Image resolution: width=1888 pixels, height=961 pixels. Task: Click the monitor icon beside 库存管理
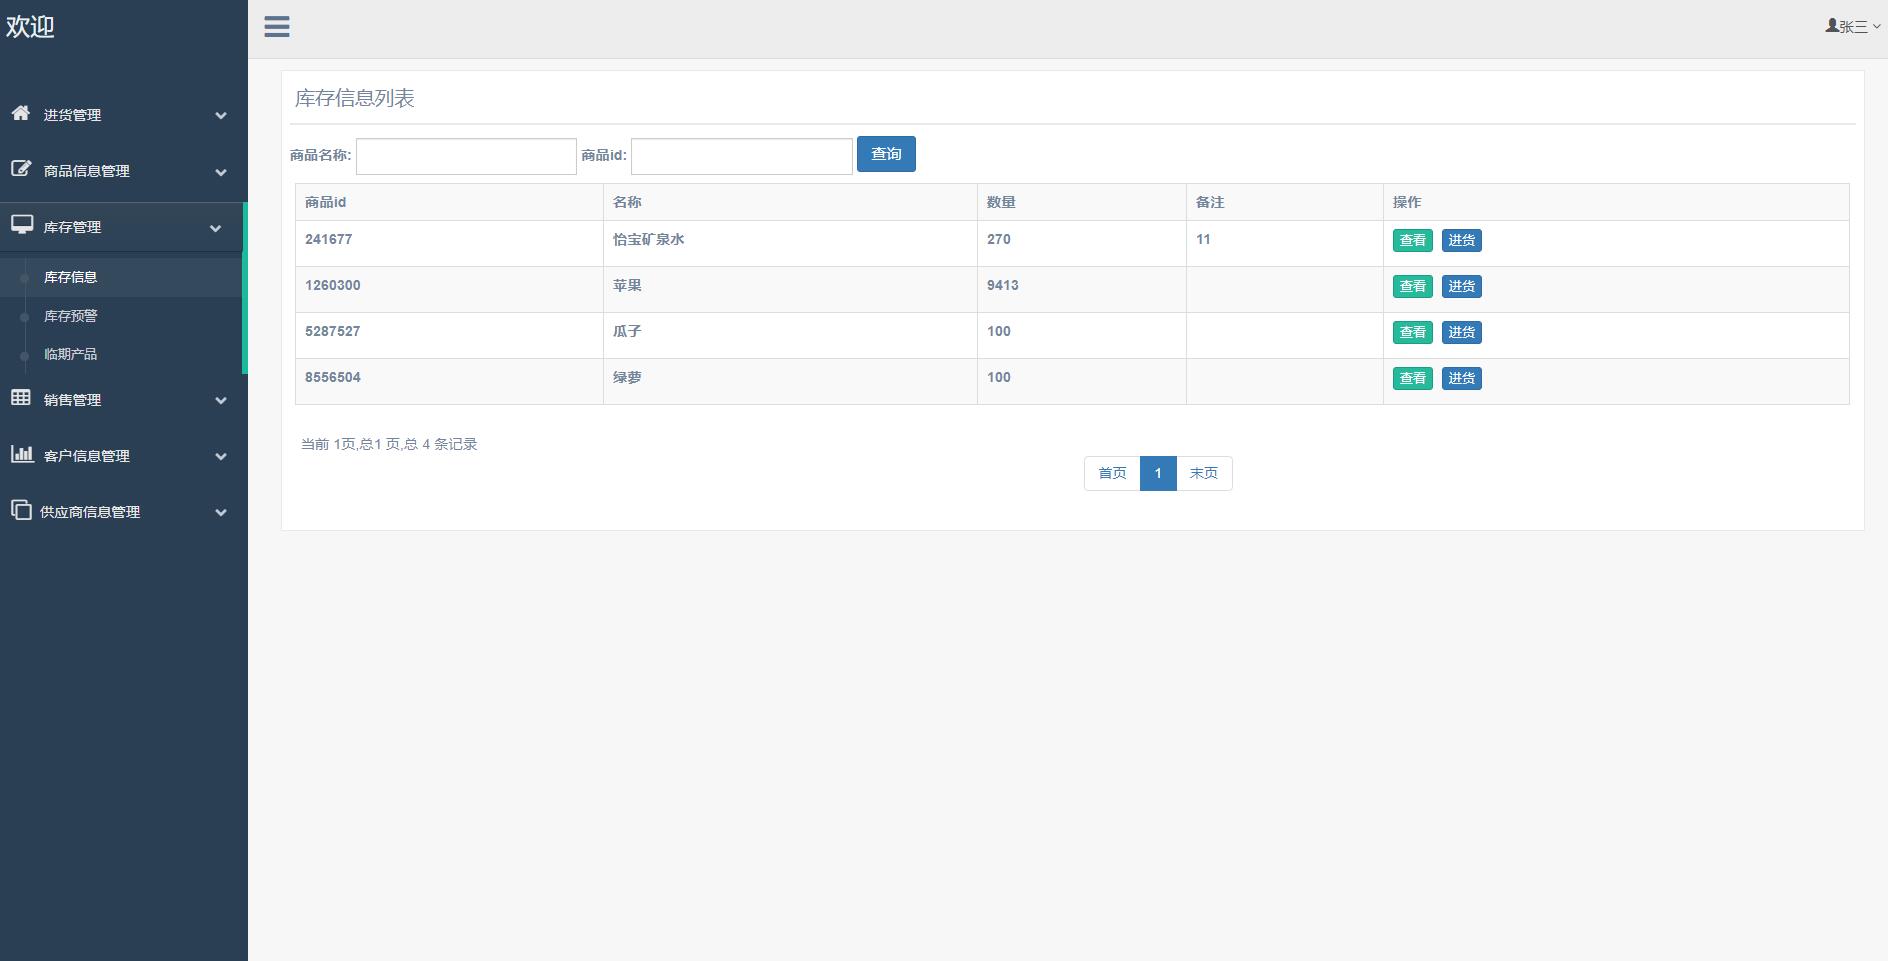[x=22, y=225]
